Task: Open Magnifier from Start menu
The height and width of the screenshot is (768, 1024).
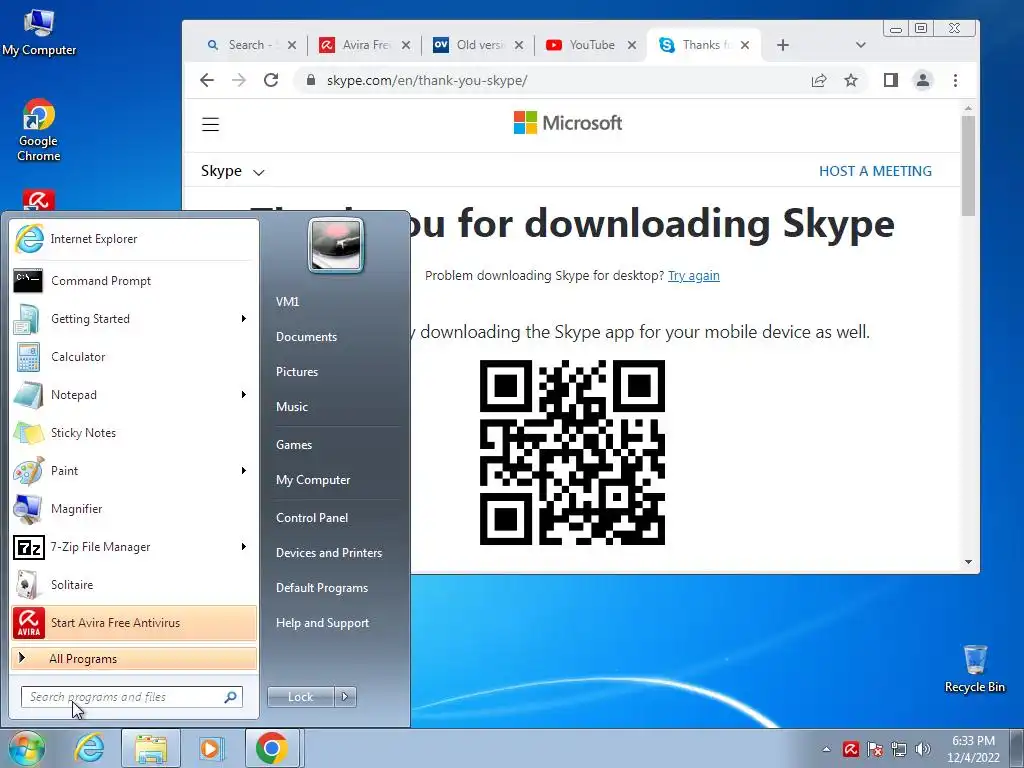Action: point(134,509)
